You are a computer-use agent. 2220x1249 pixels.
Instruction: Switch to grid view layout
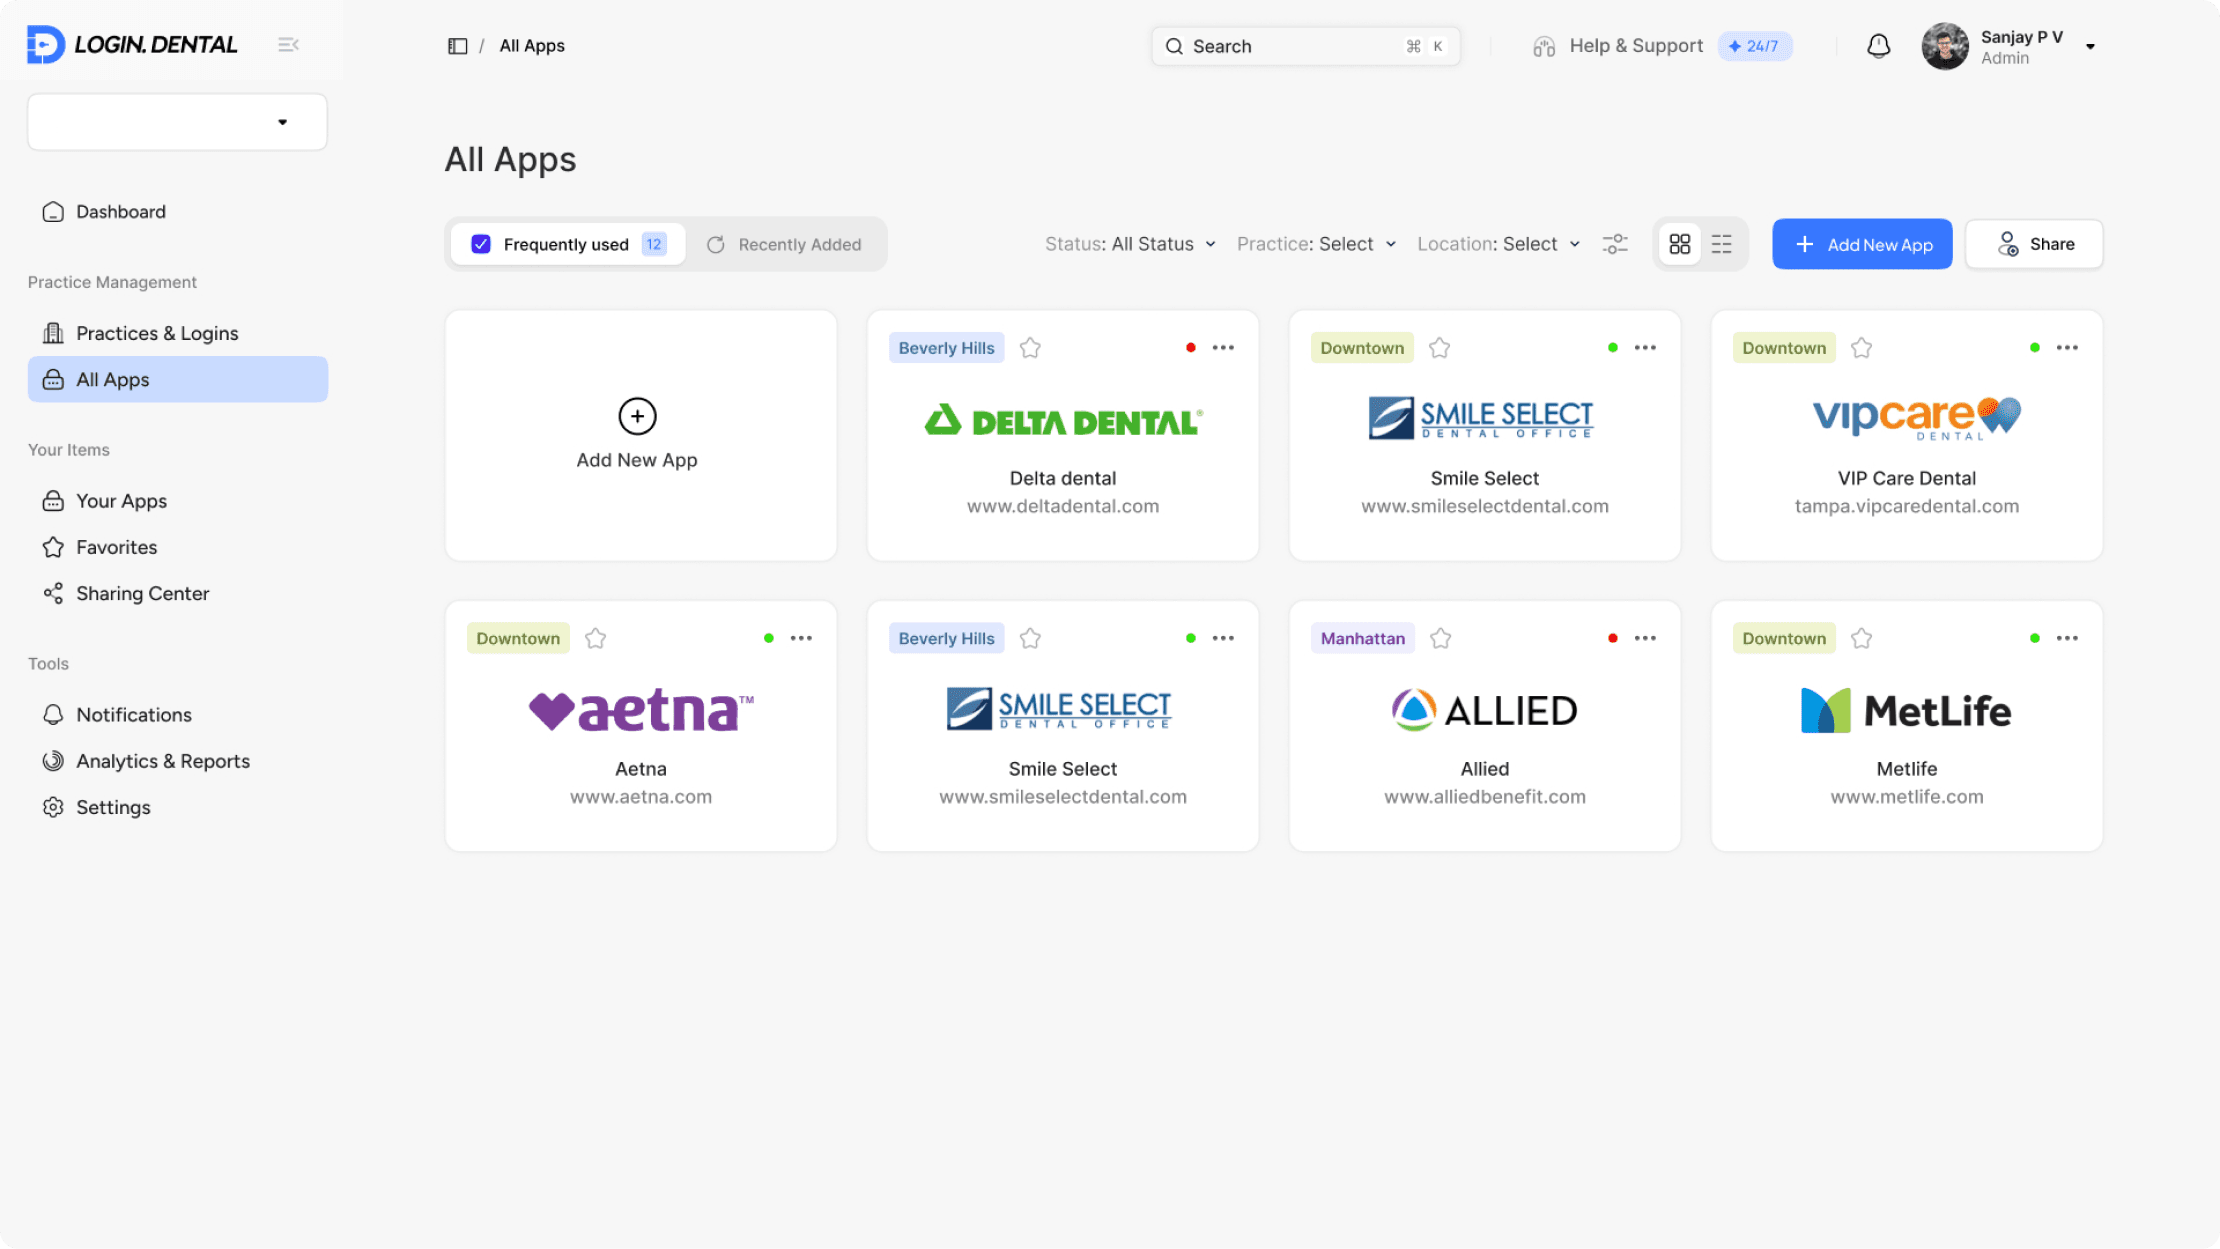1681,243
